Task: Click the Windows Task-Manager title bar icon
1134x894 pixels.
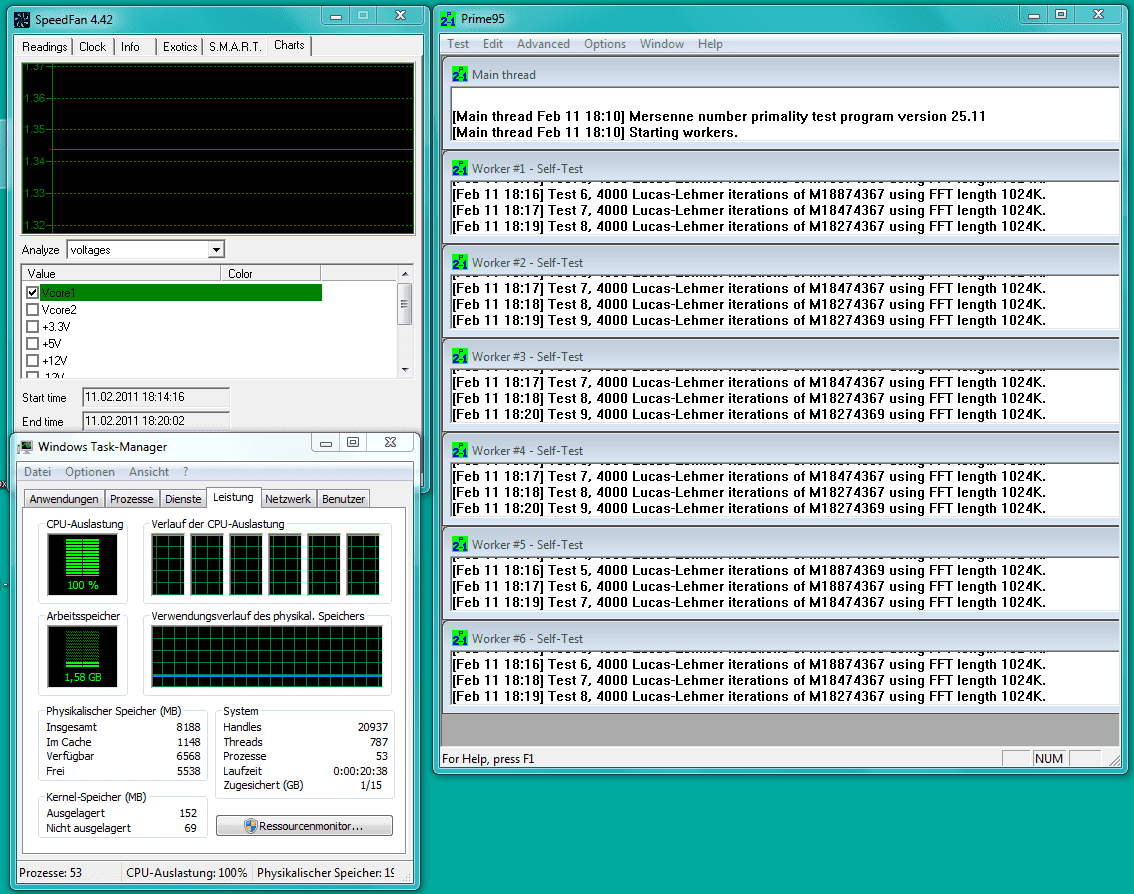Action: click(x=23, y=447)
